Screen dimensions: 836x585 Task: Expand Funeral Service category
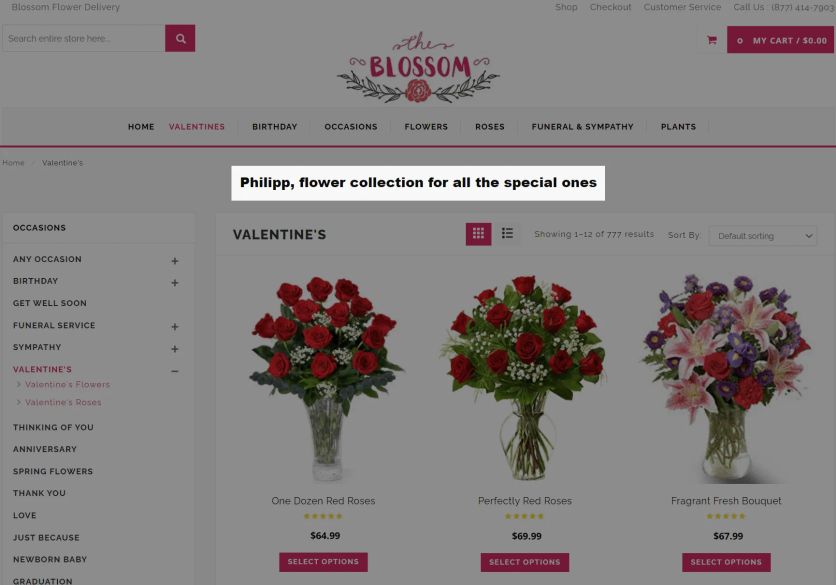pos(175,326)
